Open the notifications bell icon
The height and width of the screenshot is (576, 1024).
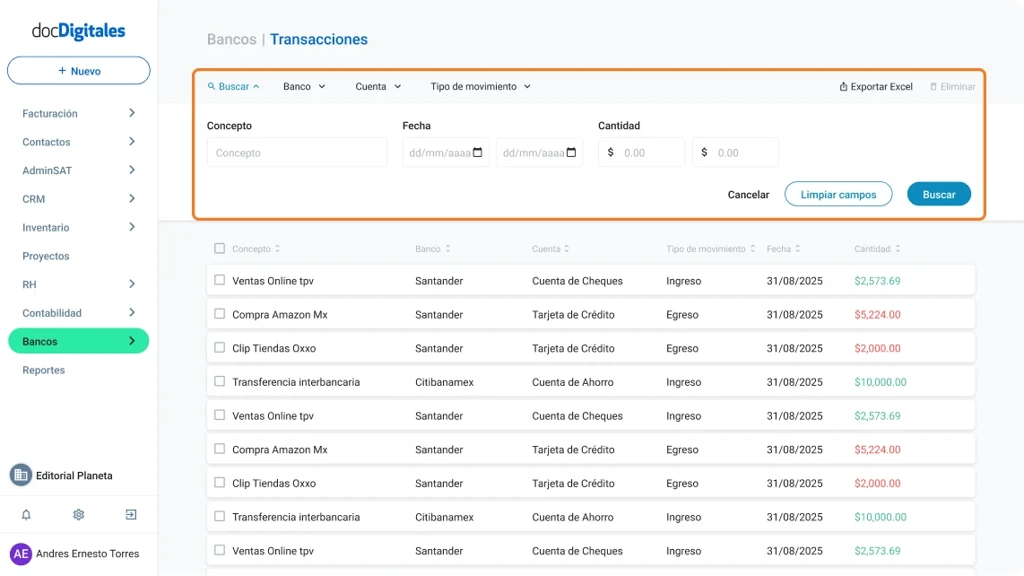pyautogui.click(x=28, y=514)
